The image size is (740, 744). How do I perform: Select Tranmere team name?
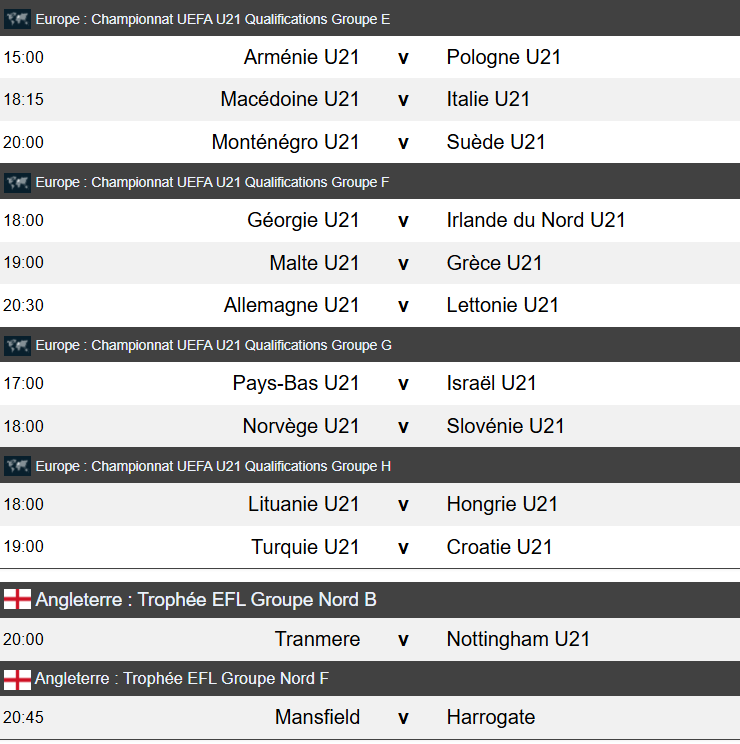(317, 639)
